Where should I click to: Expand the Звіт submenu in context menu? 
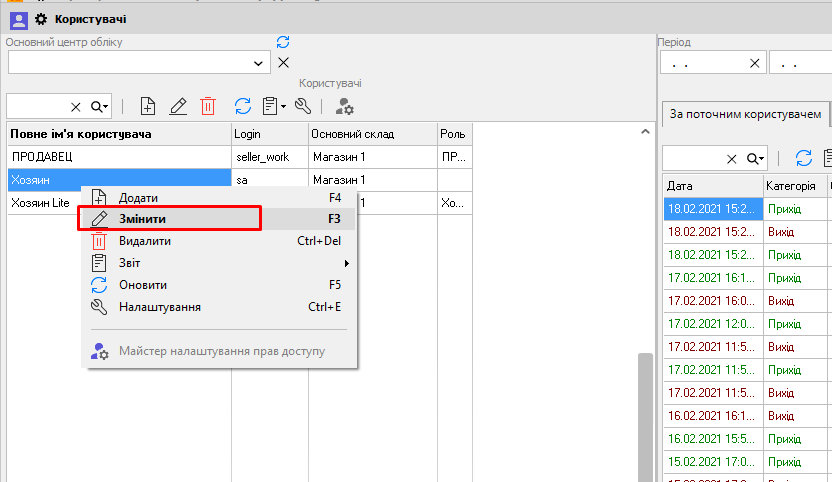pos(347,263)
